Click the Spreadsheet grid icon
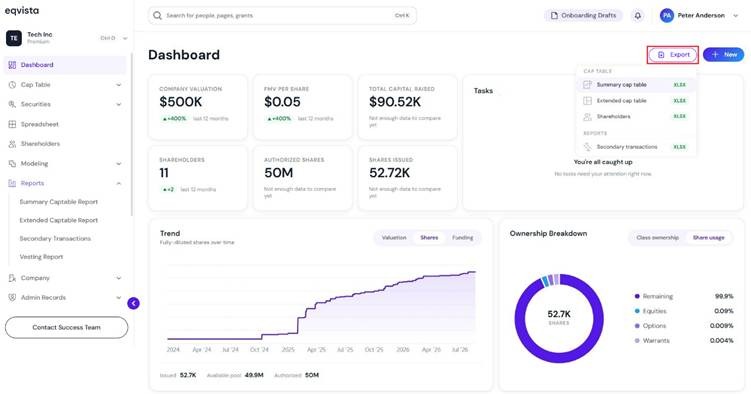 12,124
